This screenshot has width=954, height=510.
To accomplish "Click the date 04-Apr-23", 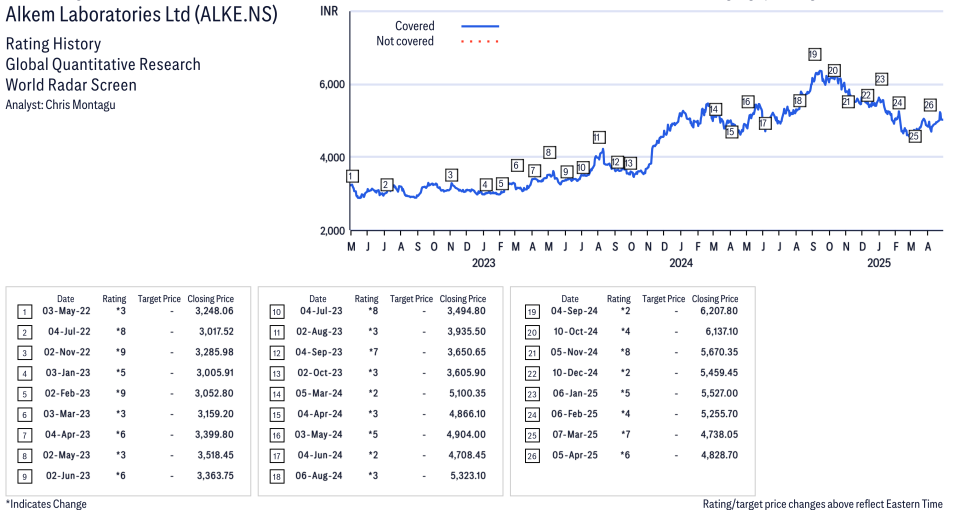I will [68, 435].
